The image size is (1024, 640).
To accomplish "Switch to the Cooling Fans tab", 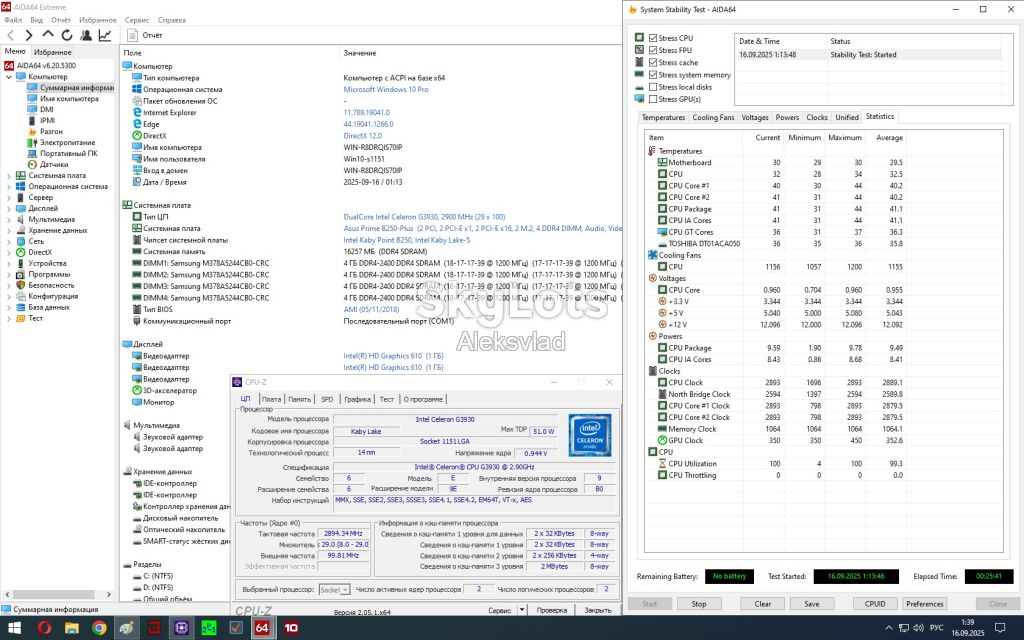I will tap(713, 118).
